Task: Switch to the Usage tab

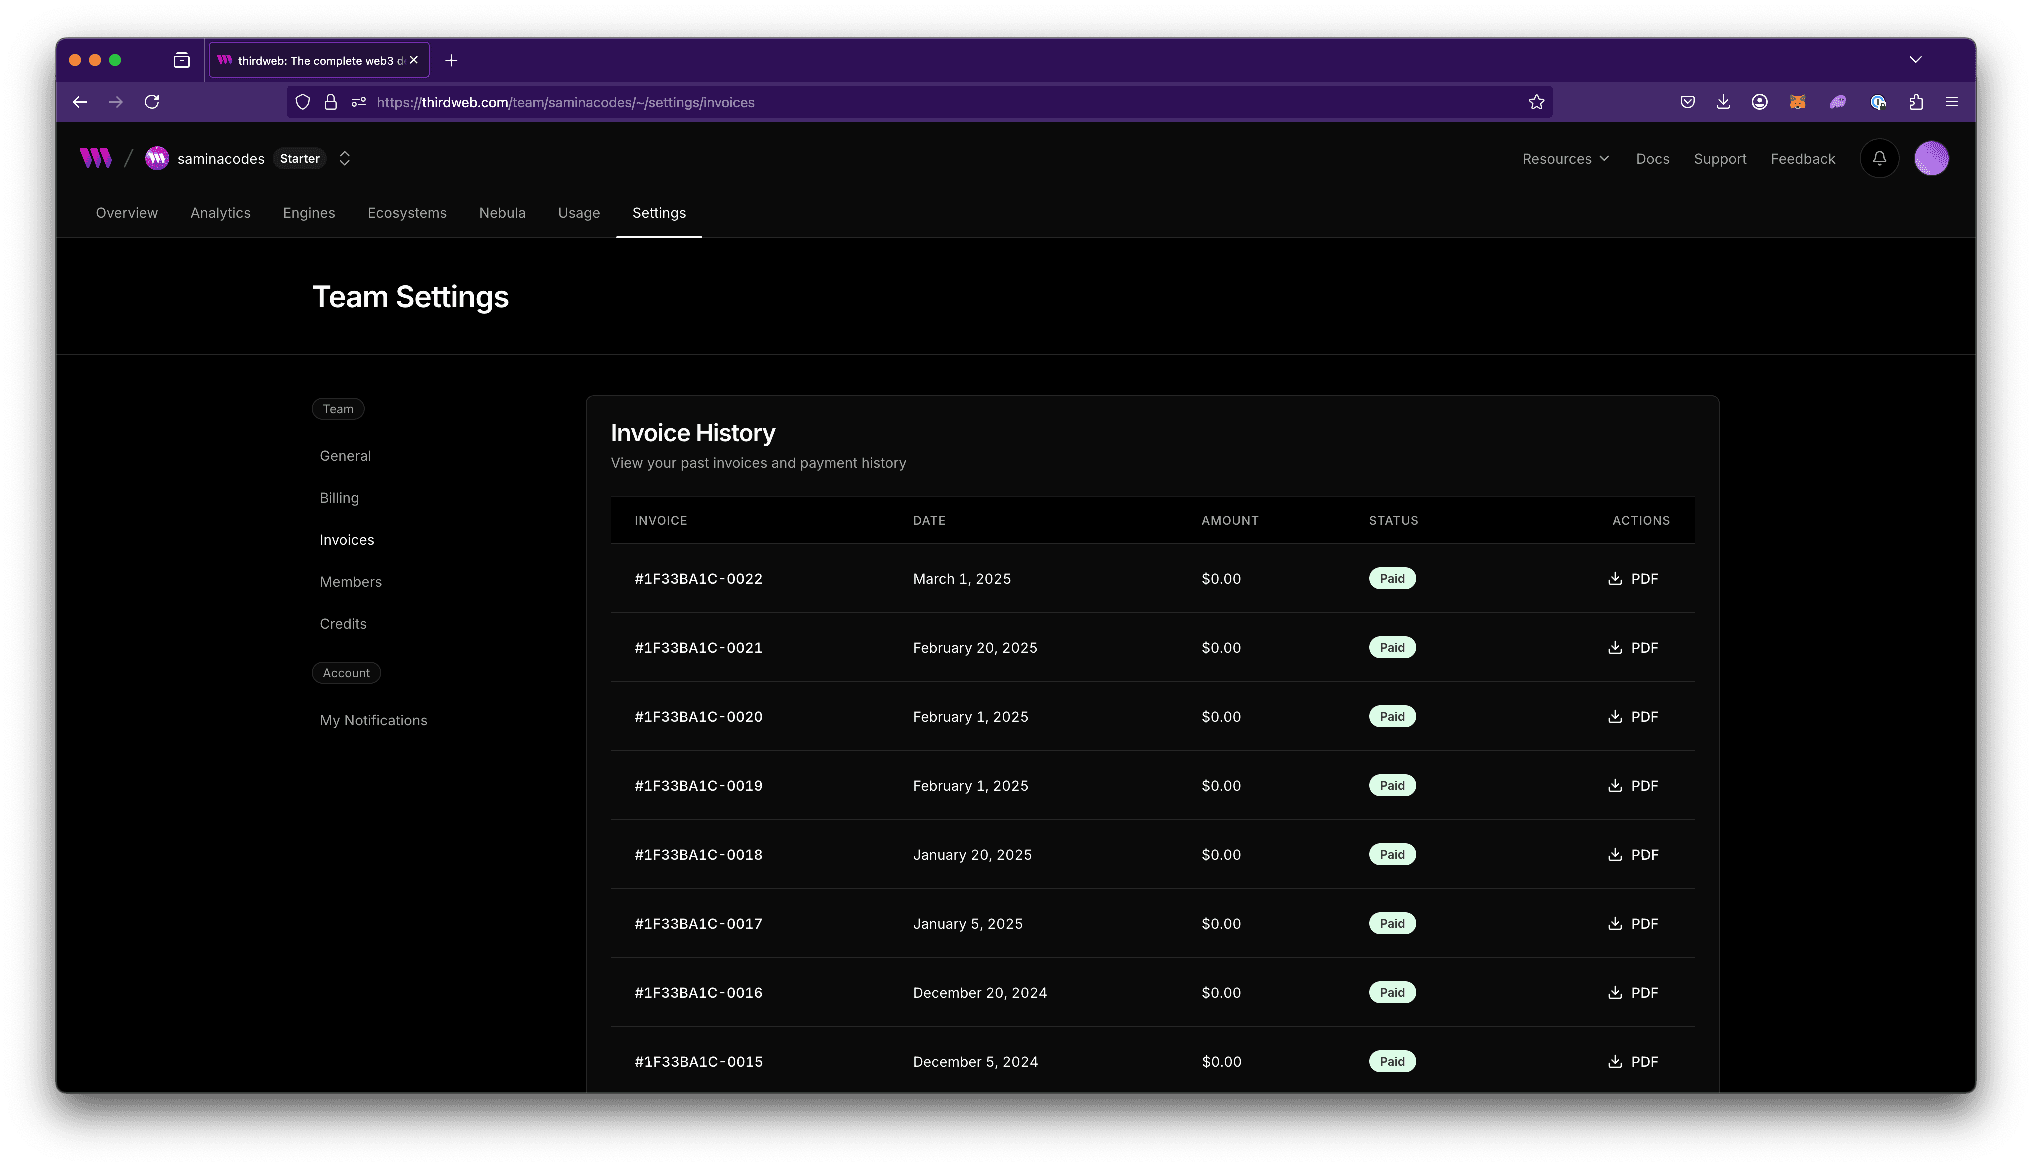Action: (578, 213)
